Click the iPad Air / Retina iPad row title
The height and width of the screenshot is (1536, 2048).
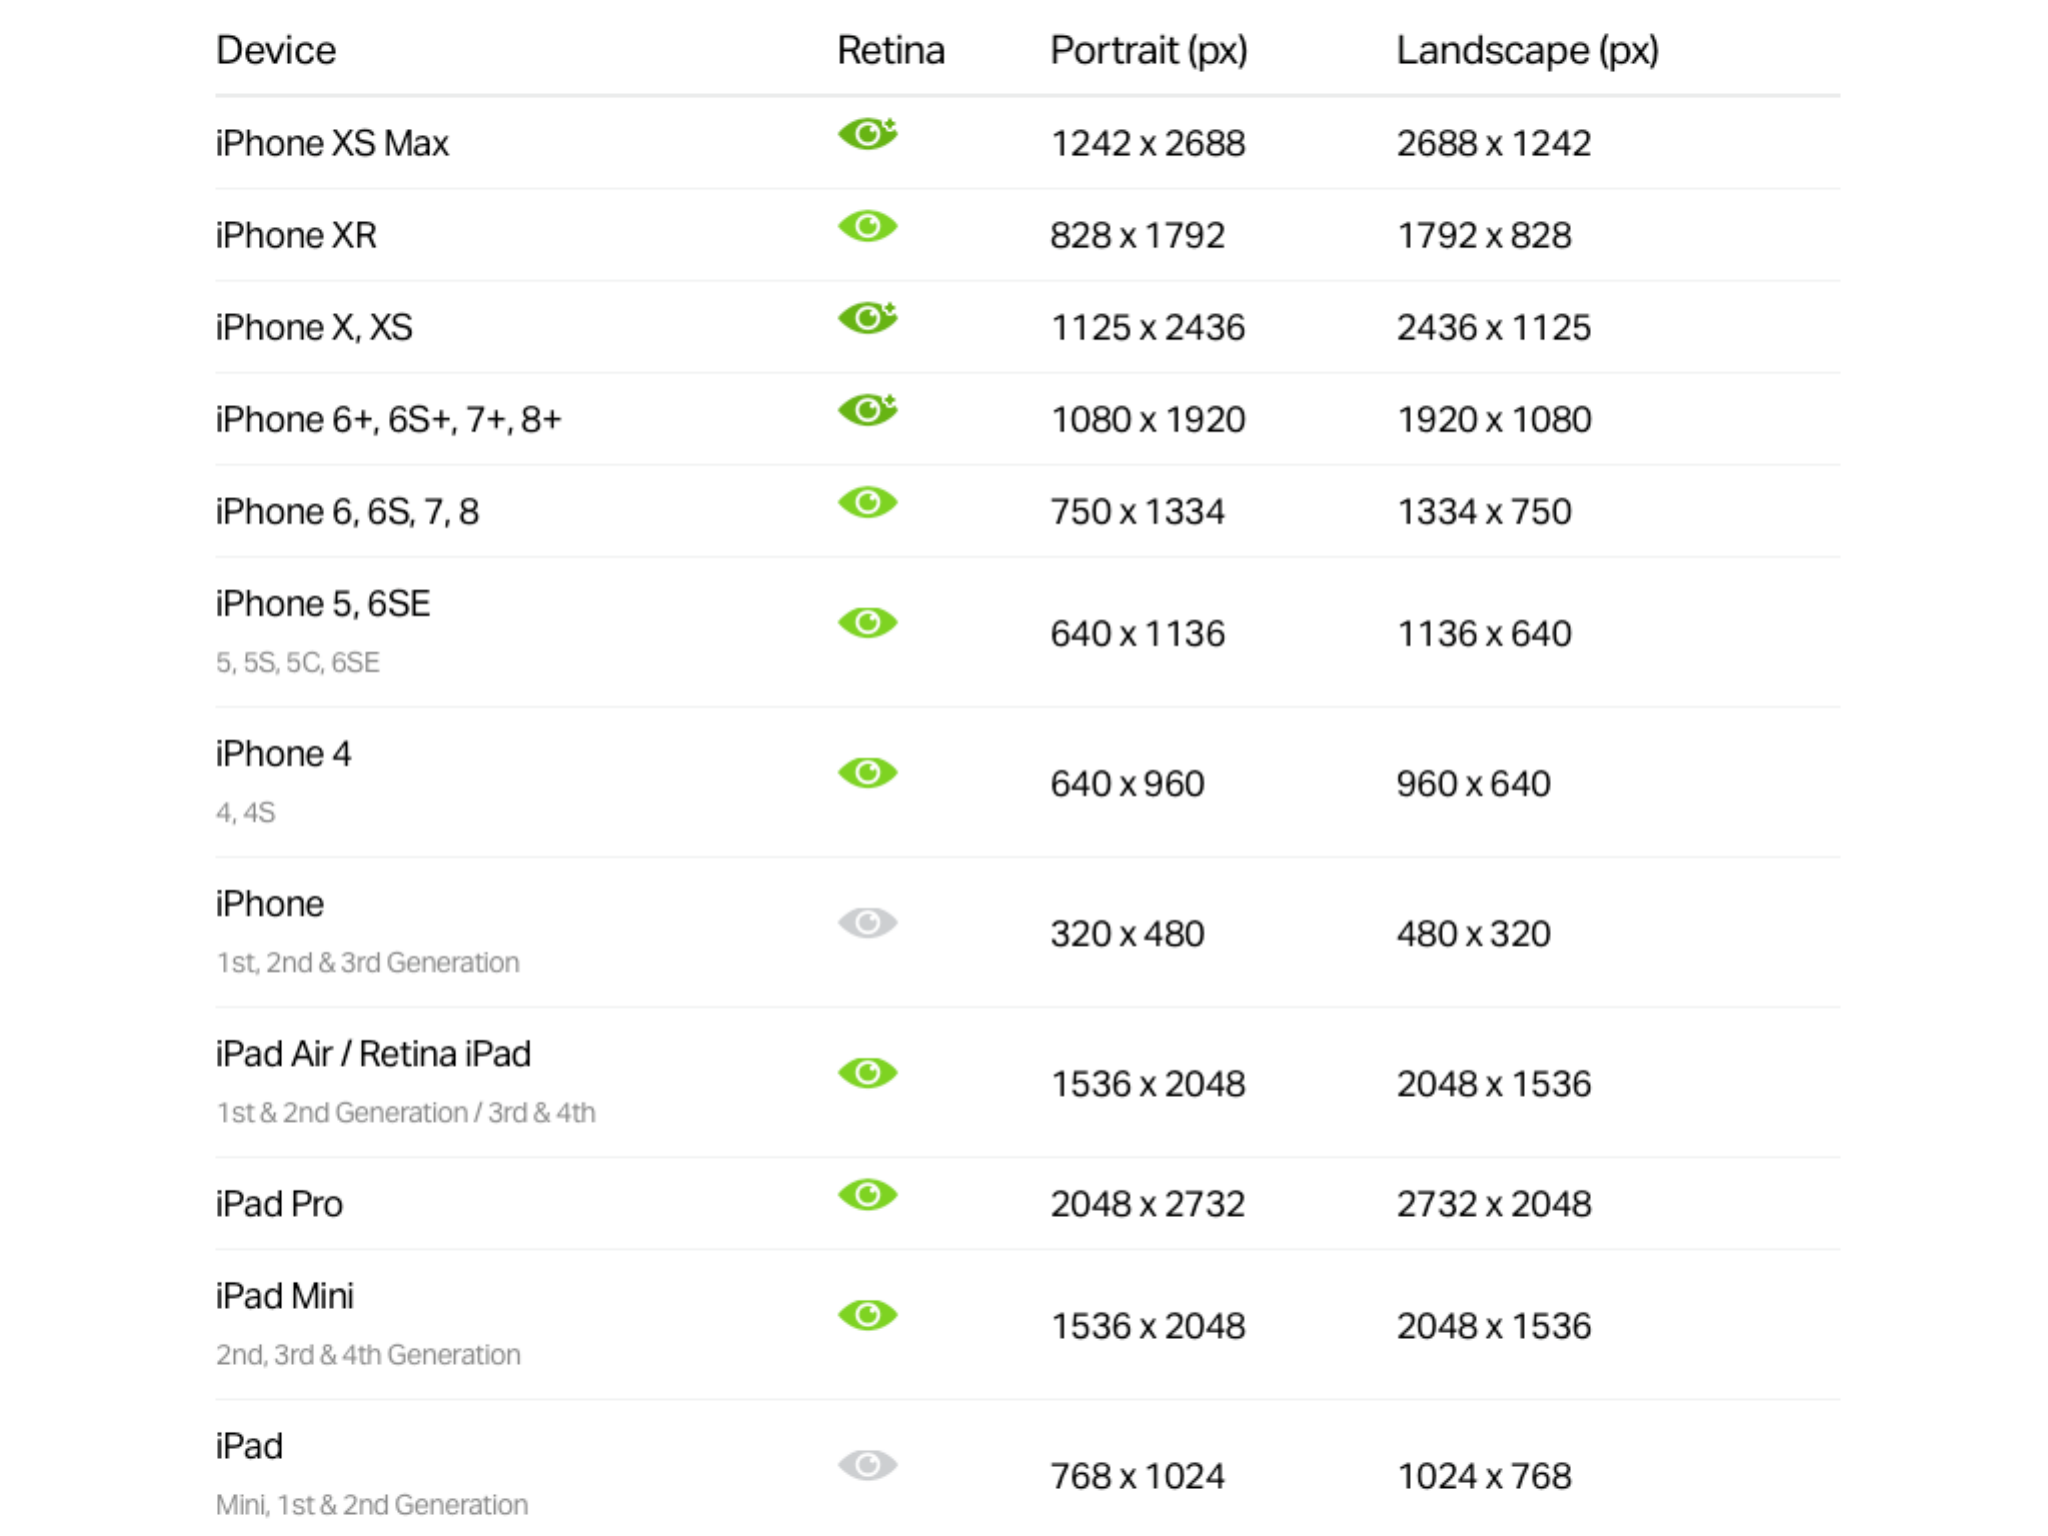pos(373,1054)
